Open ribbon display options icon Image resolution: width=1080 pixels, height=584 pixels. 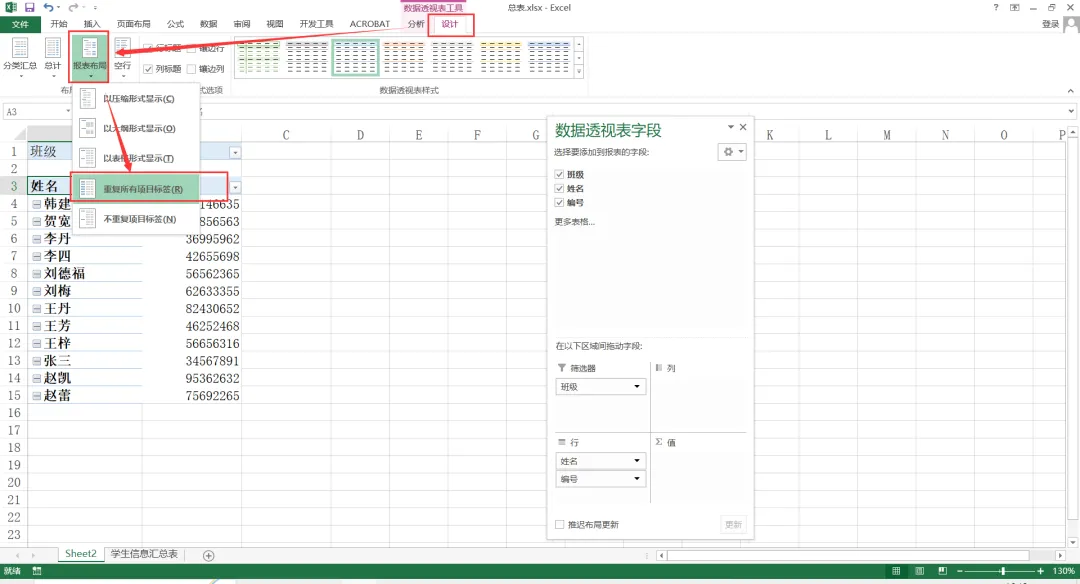click(x=1015, y=8)
